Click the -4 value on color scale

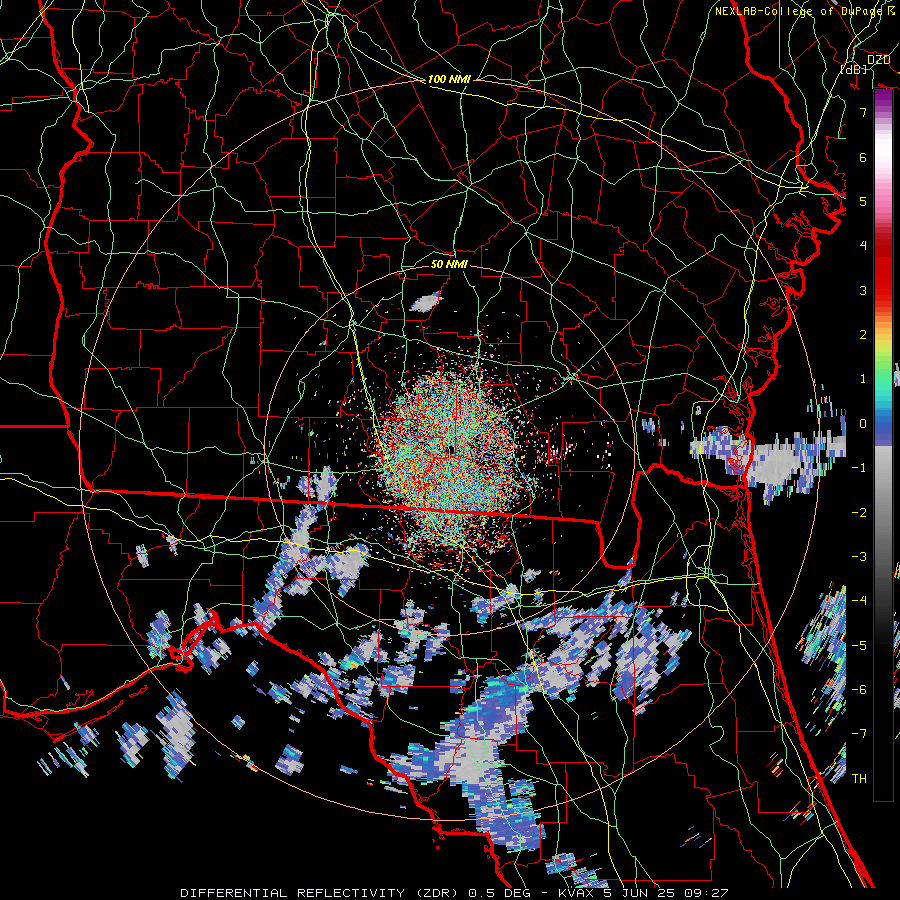pos(859,601)
